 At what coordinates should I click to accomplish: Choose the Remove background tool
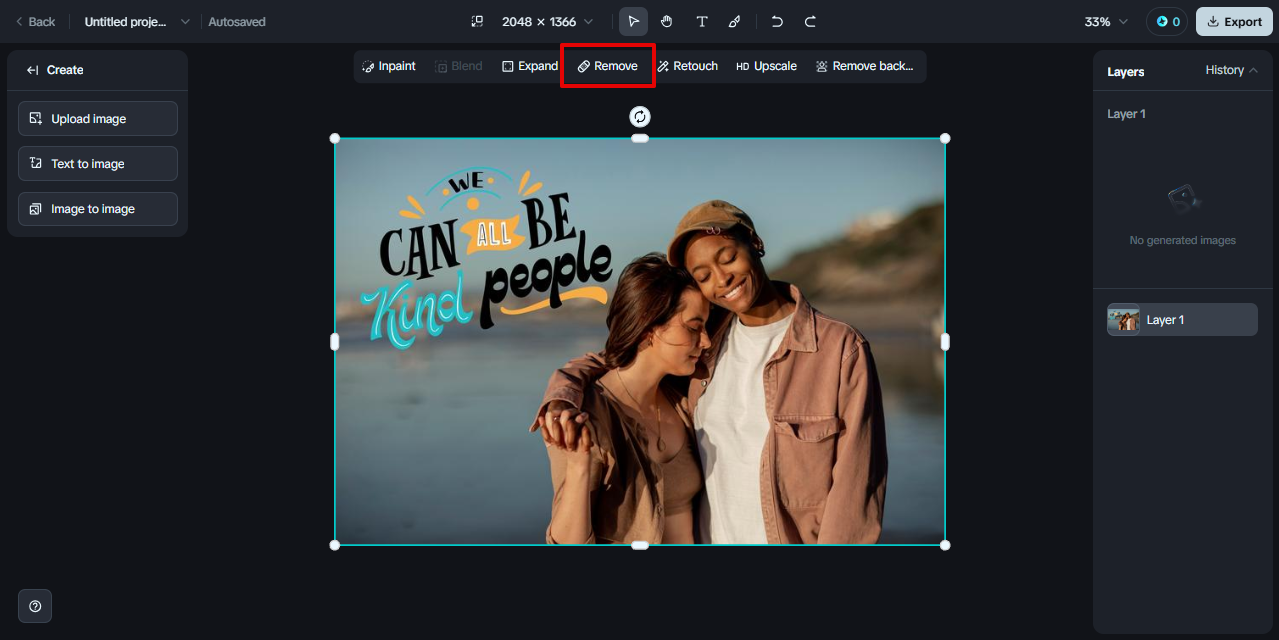(x=865, y=66)
